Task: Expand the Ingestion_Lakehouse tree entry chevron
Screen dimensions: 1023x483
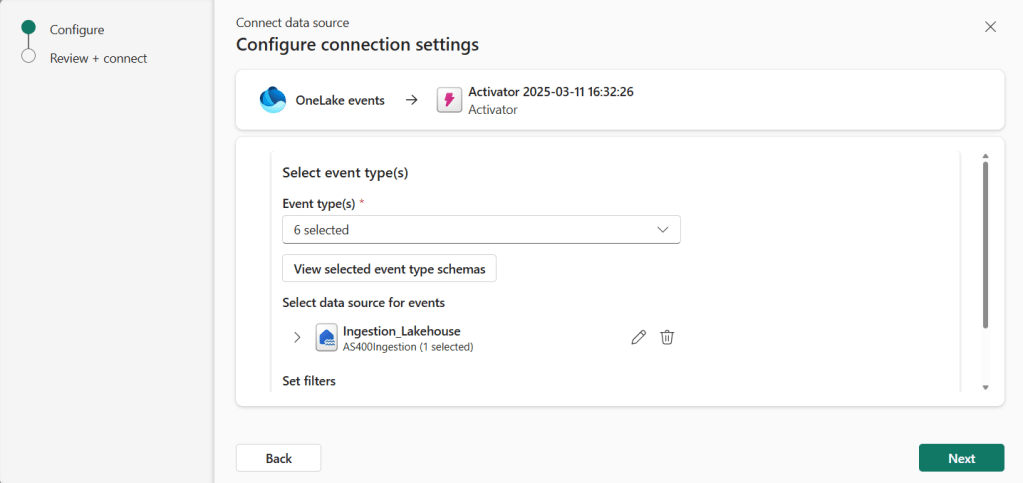Action: pos(297,338)
